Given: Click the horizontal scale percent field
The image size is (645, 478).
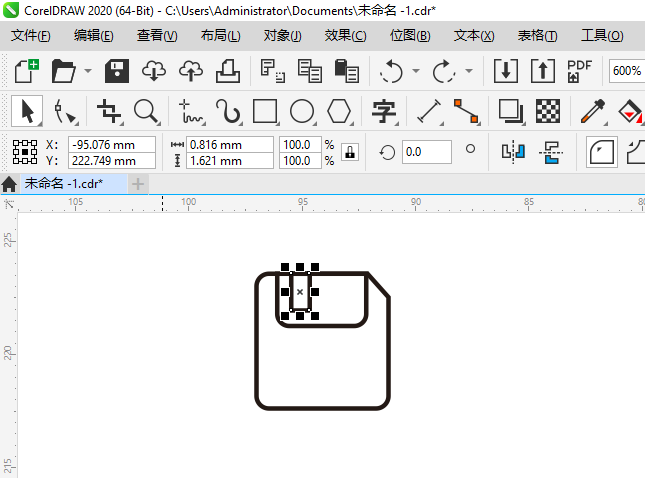Looking at the screenshot, I should coord(300,145).
